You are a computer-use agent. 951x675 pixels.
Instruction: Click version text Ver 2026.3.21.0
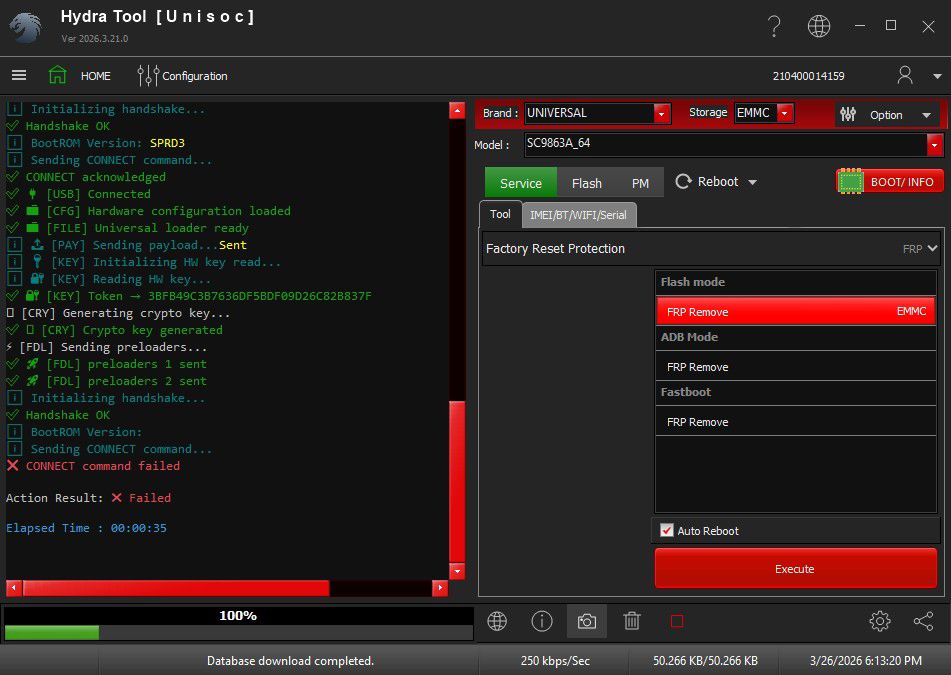click(95, 38)
